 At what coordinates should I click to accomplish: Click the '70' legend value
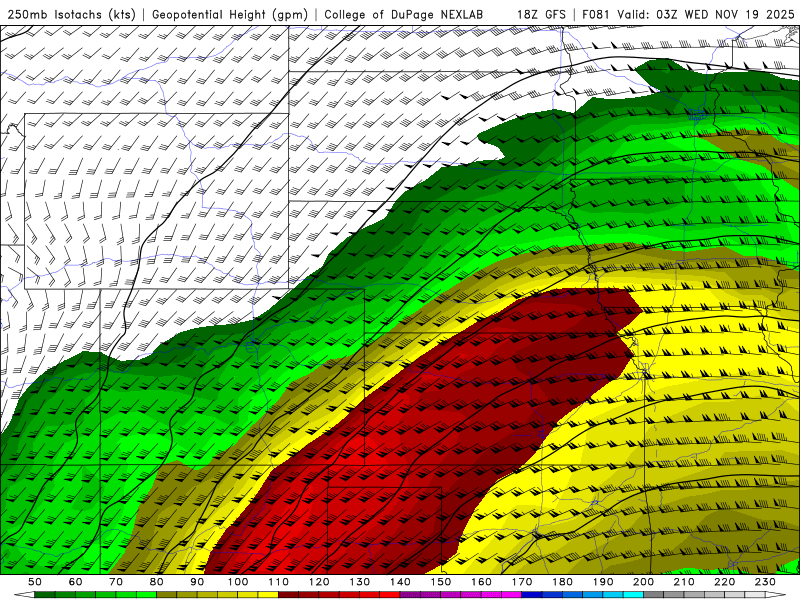click(116, 582)
